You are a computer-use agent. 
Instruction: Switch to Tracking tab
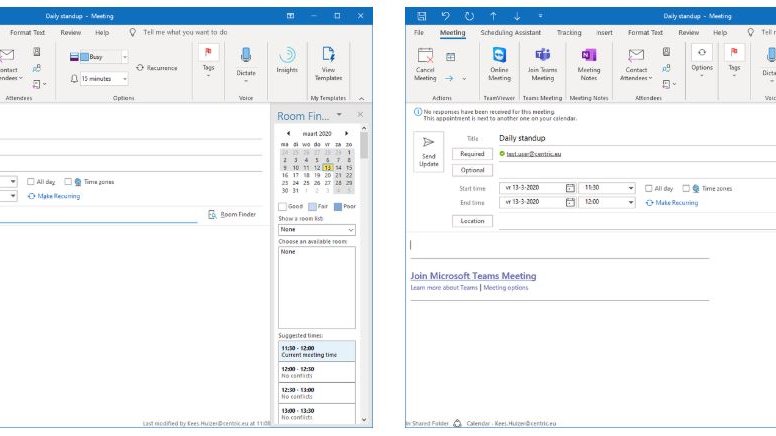pos(569,32)
